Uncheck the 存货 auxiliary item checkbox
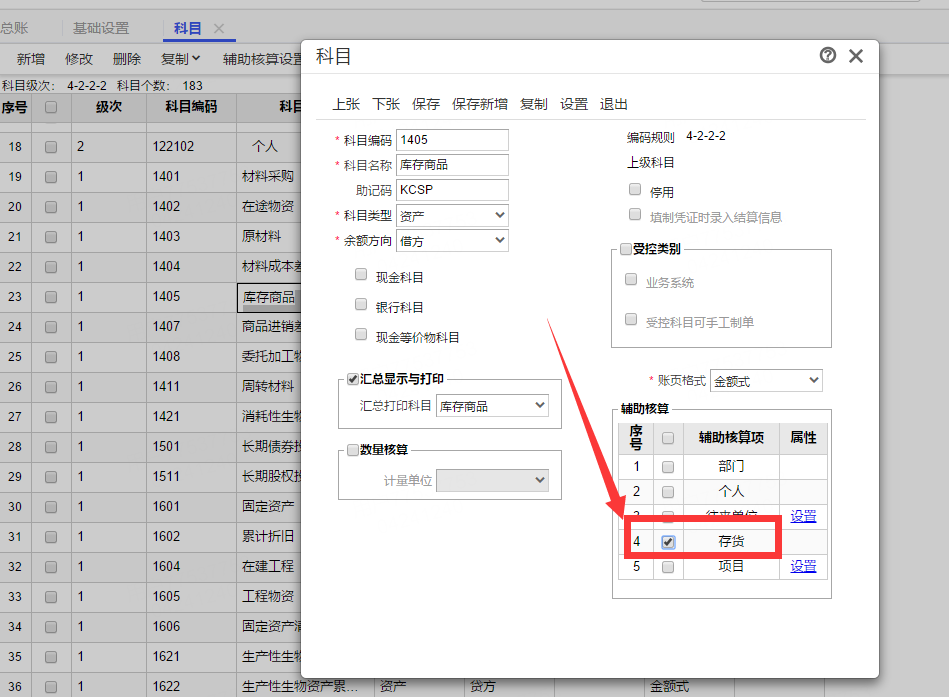 coord(668,542)
